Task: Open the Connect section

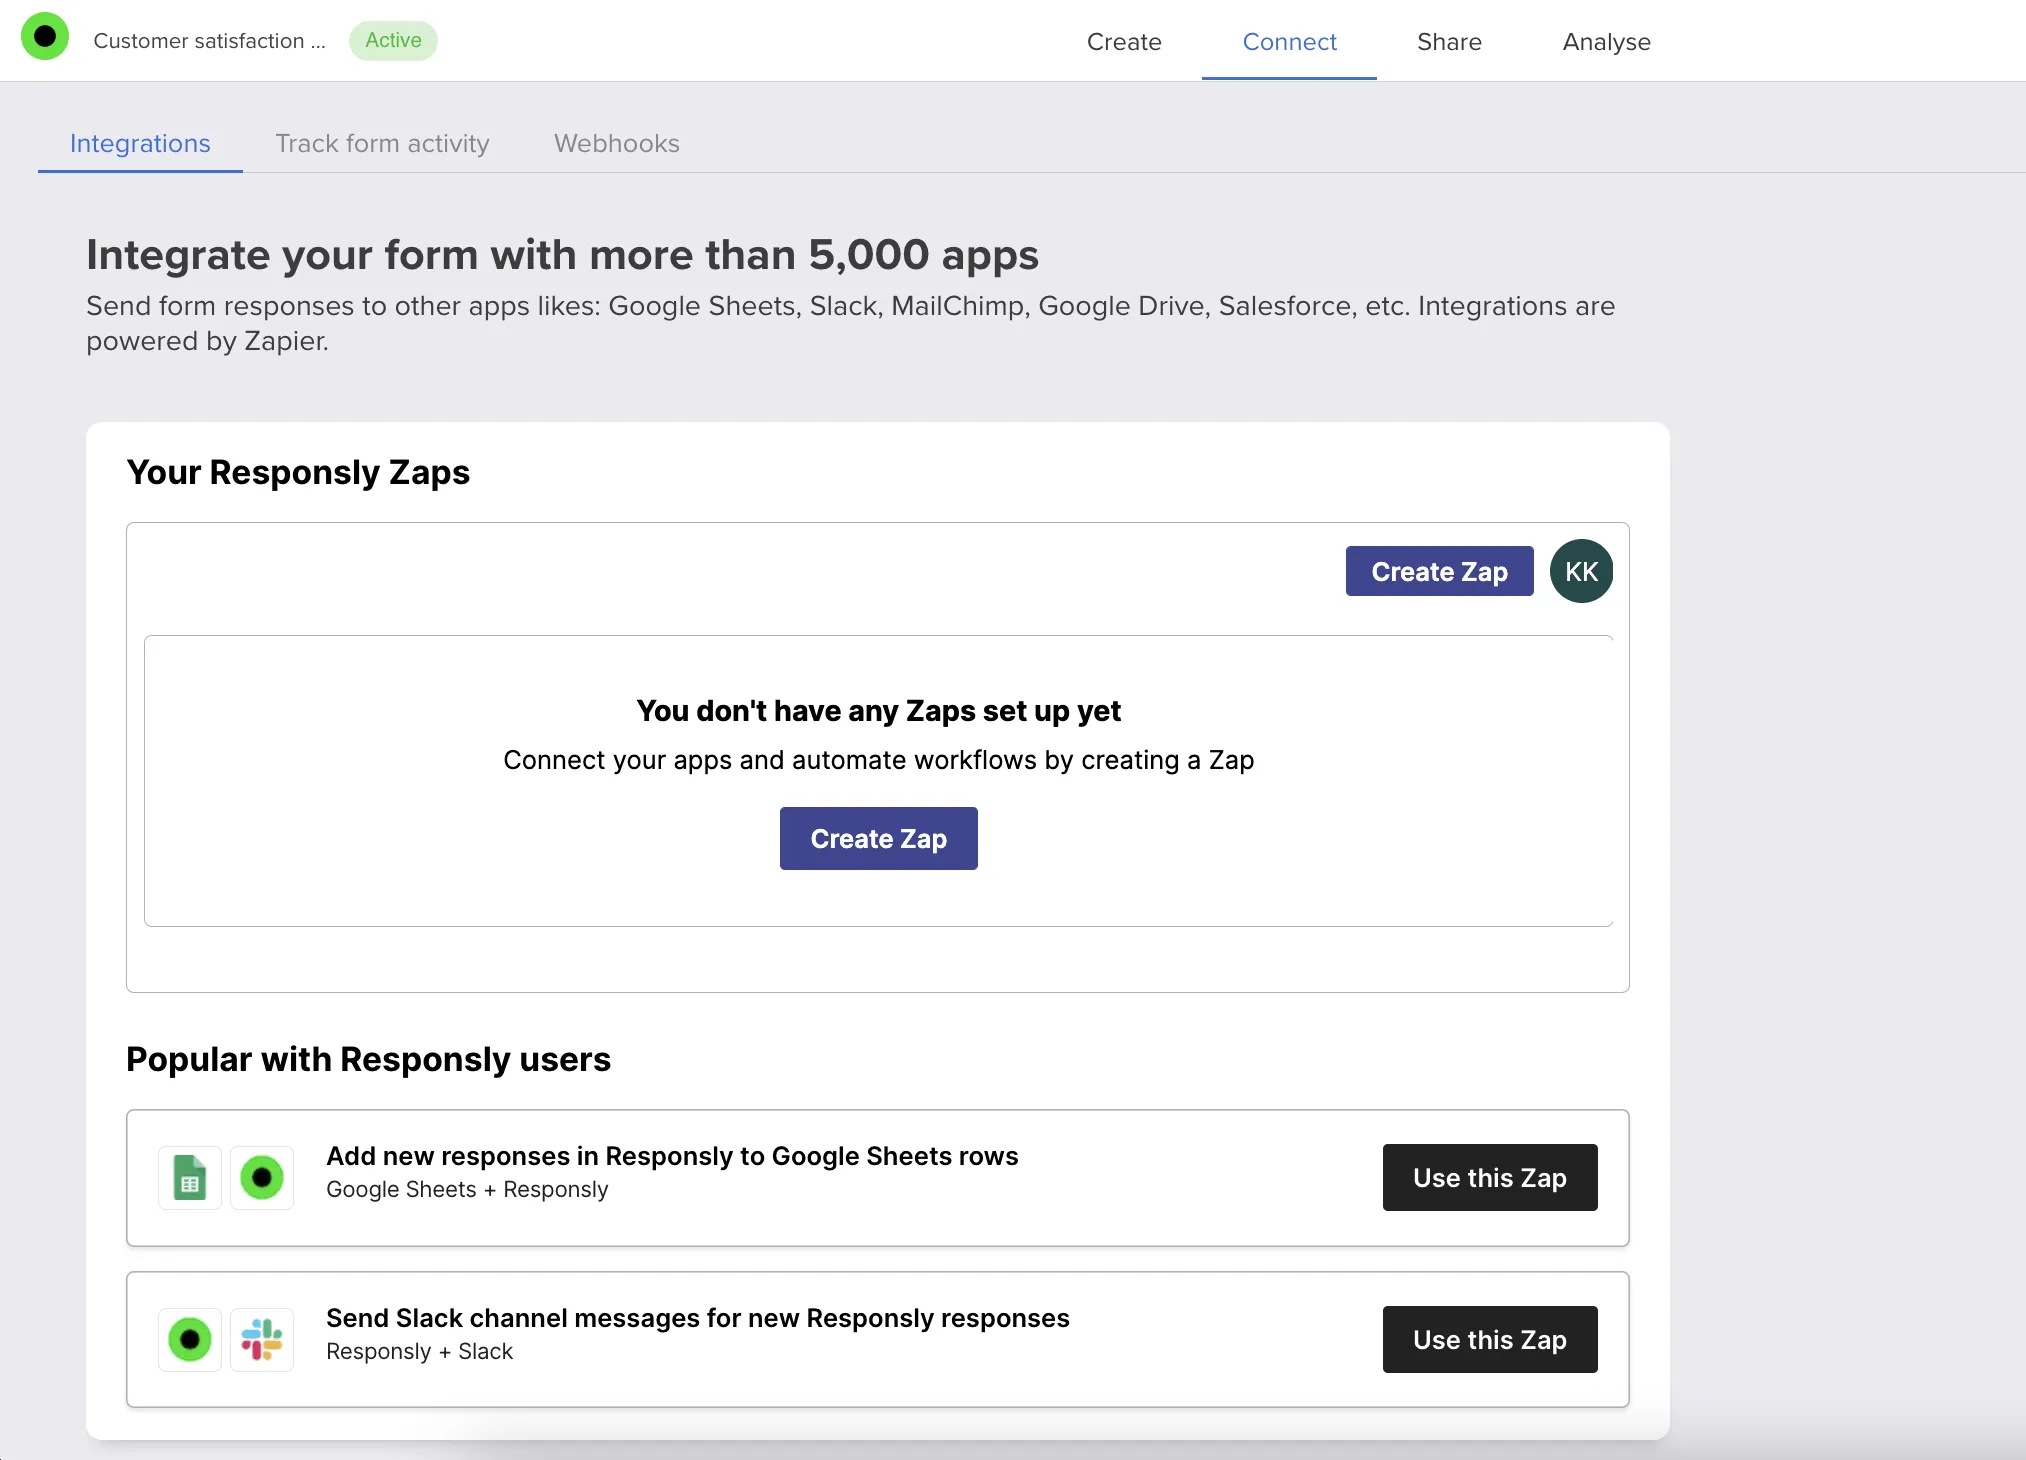Action: (1289, 42)
